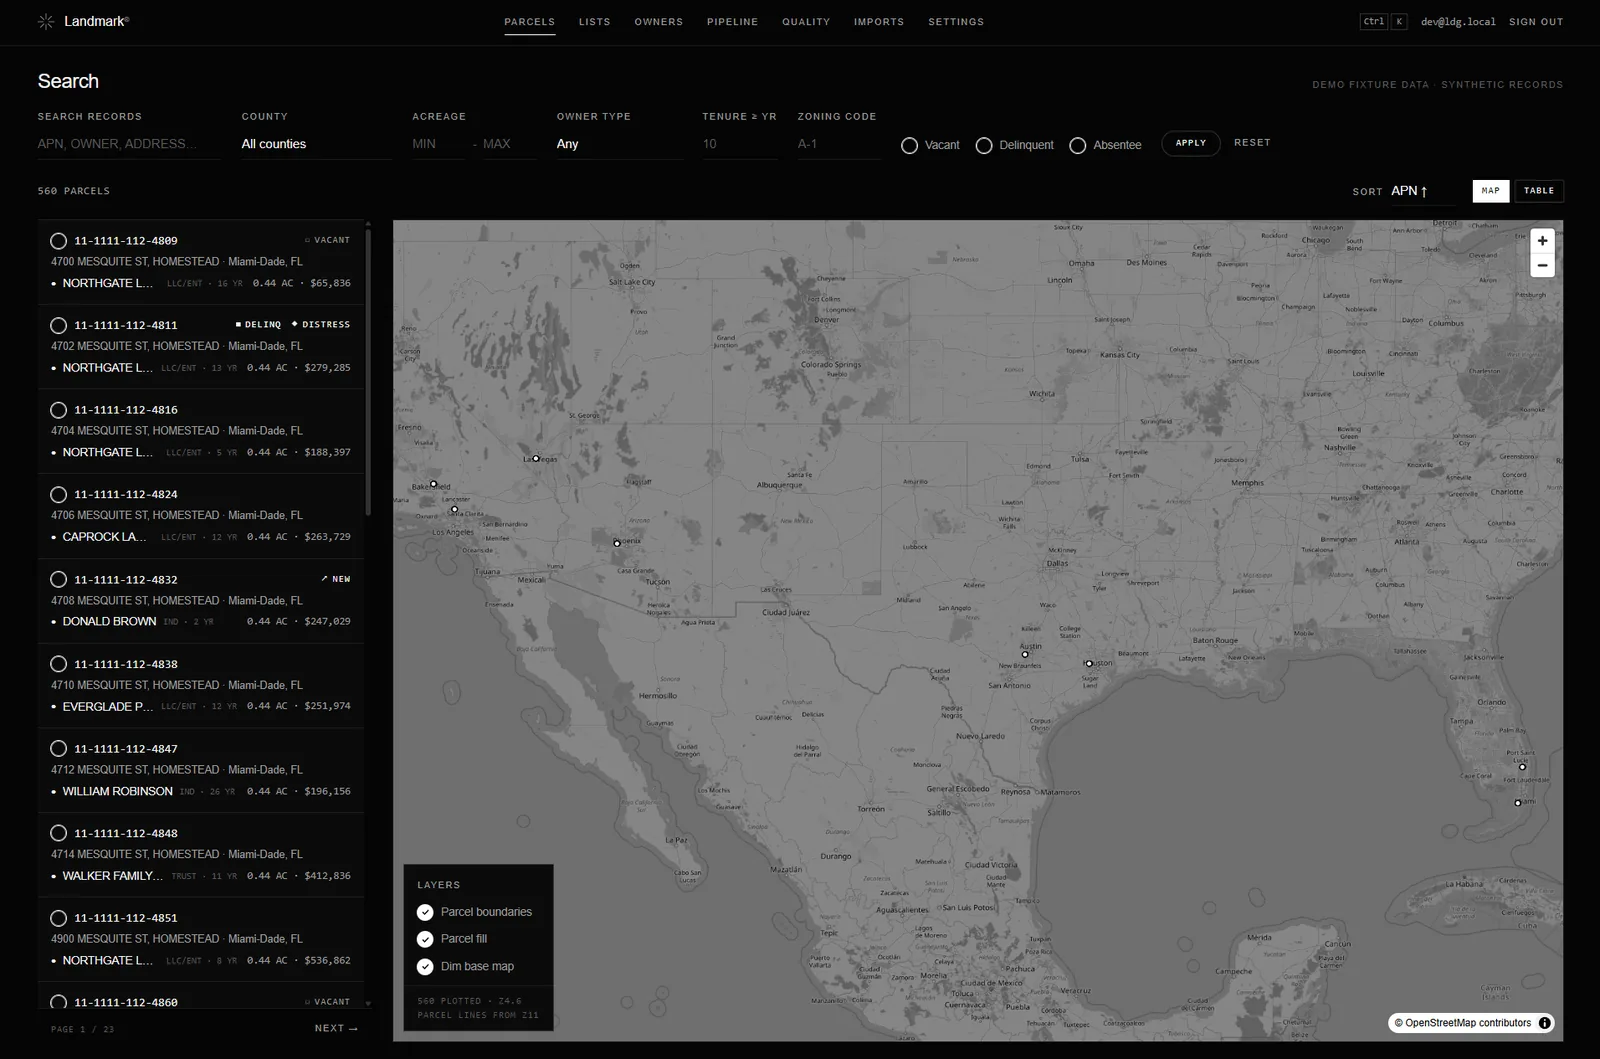Zoom out on the map
Screen dimensions: 1600x1059
tap(1542, 266)
